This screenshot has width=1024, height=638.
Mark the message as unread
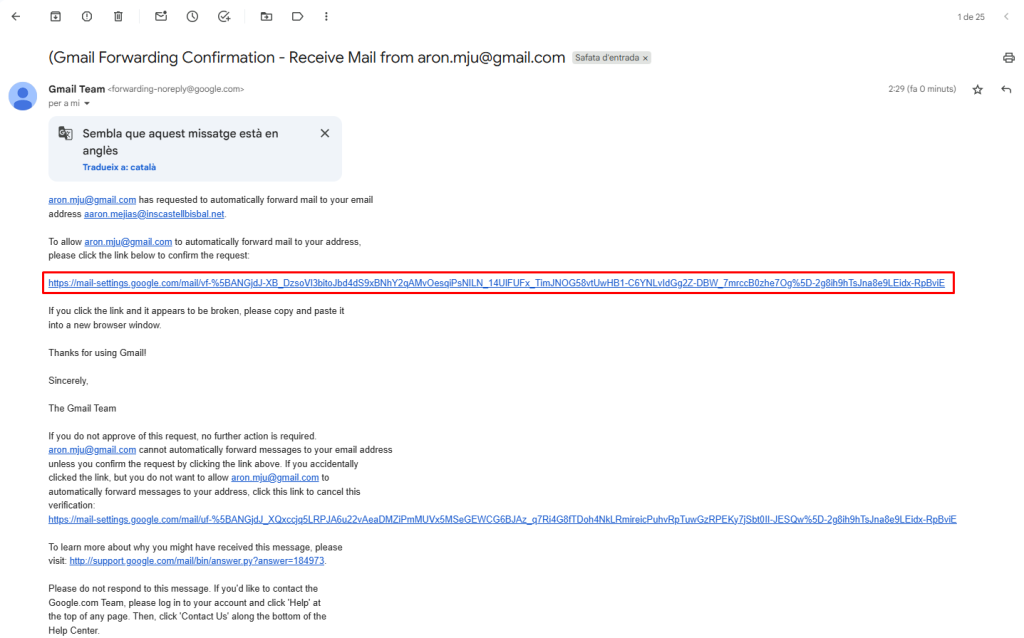(161, 17)
